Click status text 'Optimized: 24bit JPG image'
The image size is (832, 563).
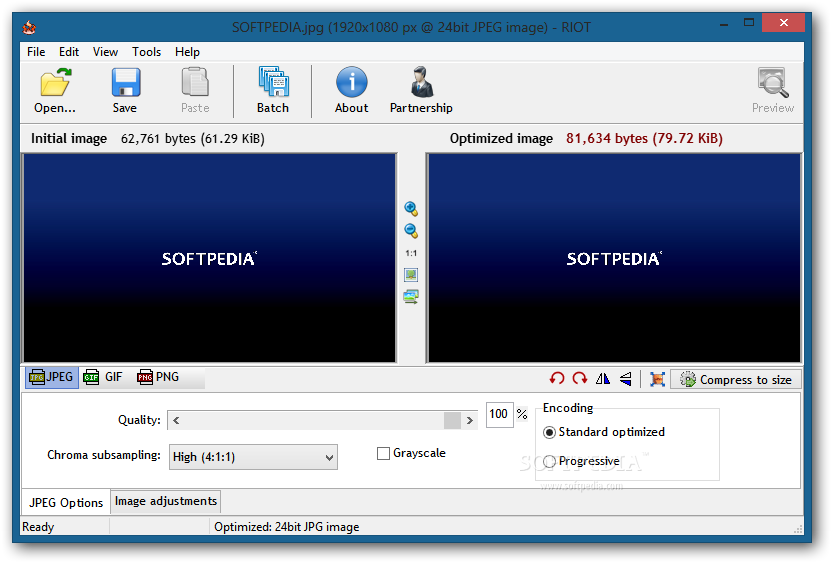pyautogui.click(x=287, y=527)
